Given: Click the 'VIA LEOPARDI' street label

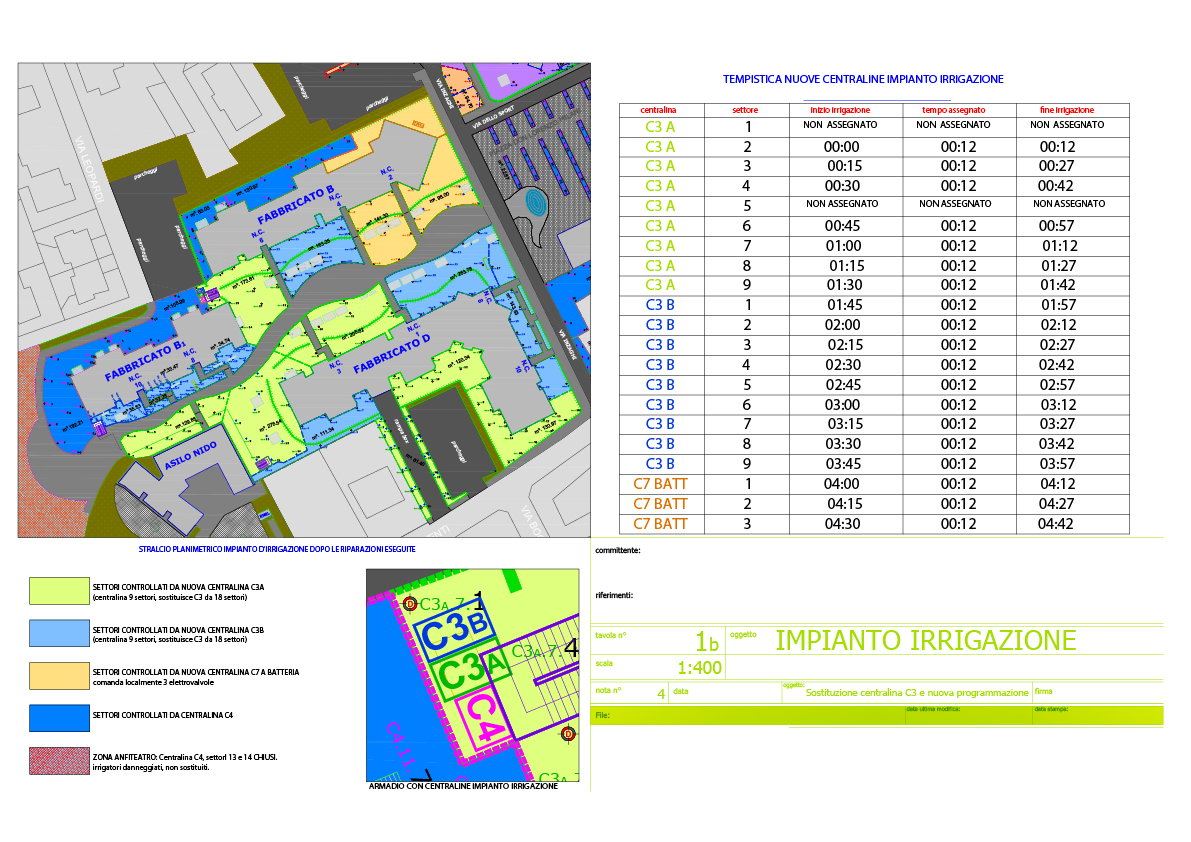Looking at the screenshot, I should (89, 169).
